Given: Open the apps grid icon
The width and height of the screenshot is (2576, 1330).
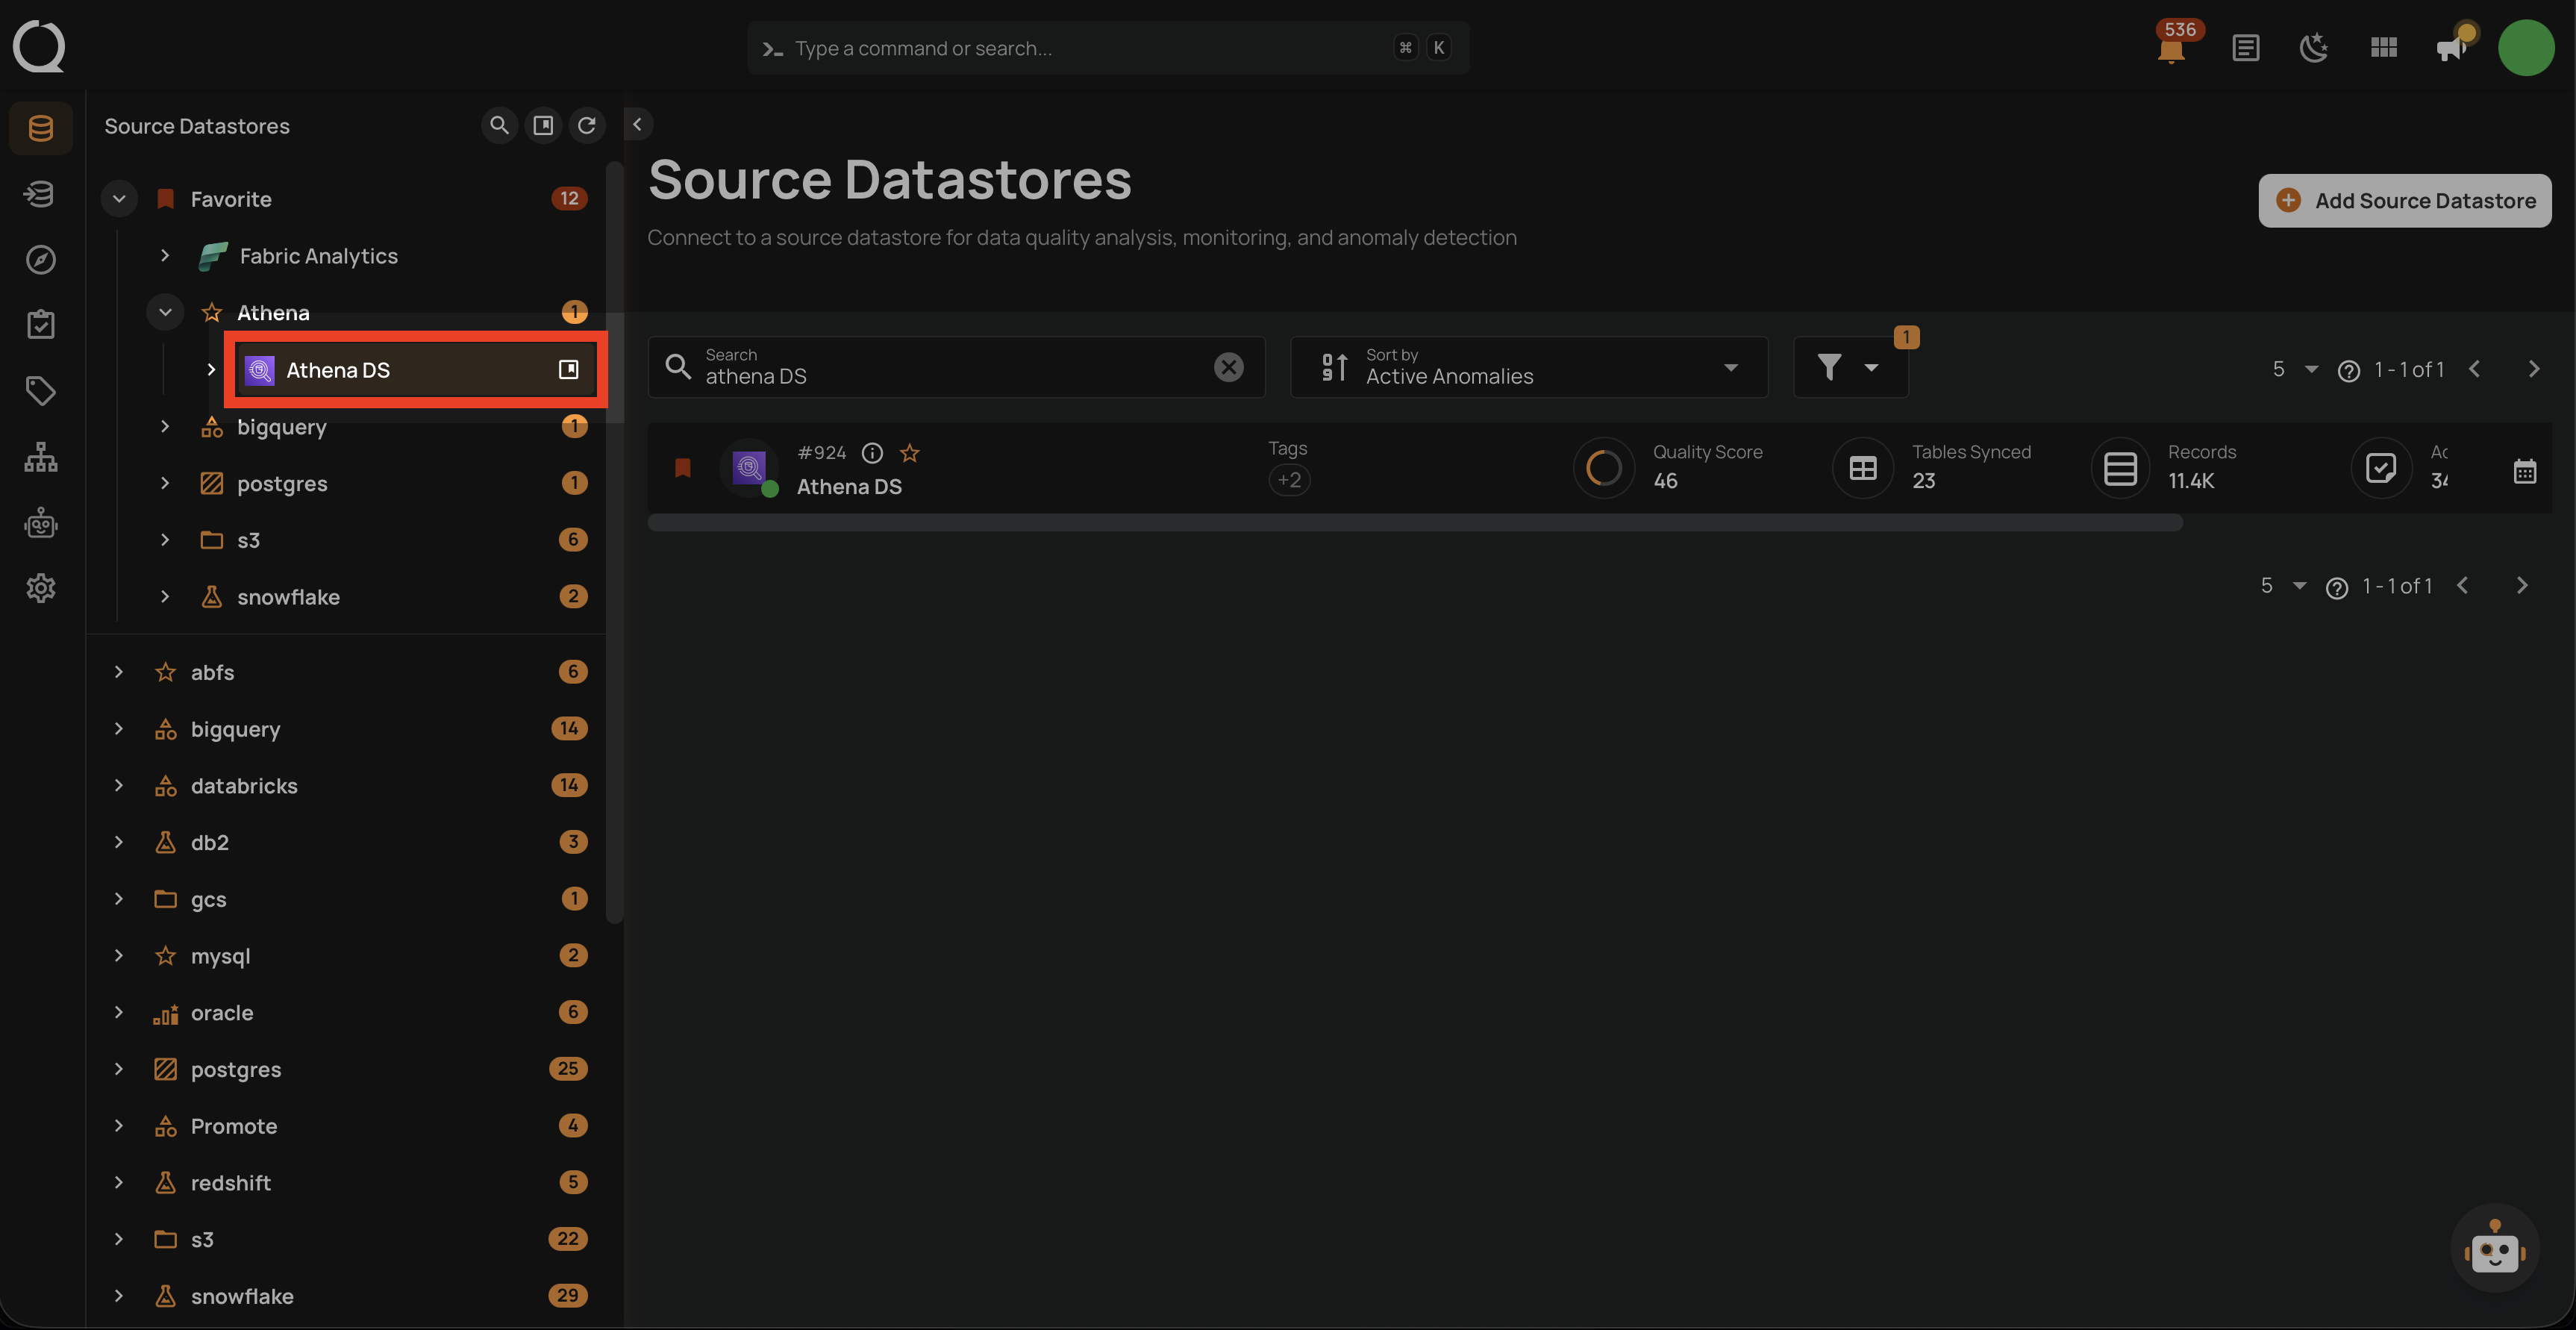Looking at the screenshot, I should 2384,47.
